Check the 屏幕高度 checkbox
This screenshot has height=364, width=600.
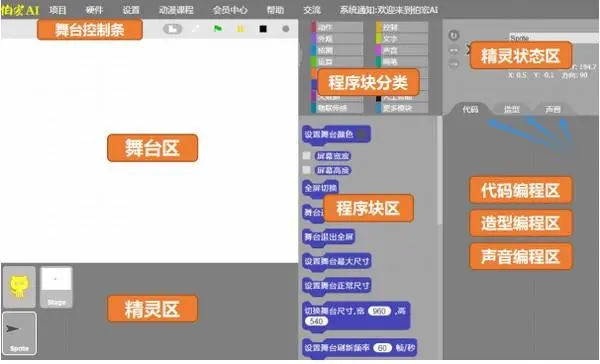click(307, 170)
